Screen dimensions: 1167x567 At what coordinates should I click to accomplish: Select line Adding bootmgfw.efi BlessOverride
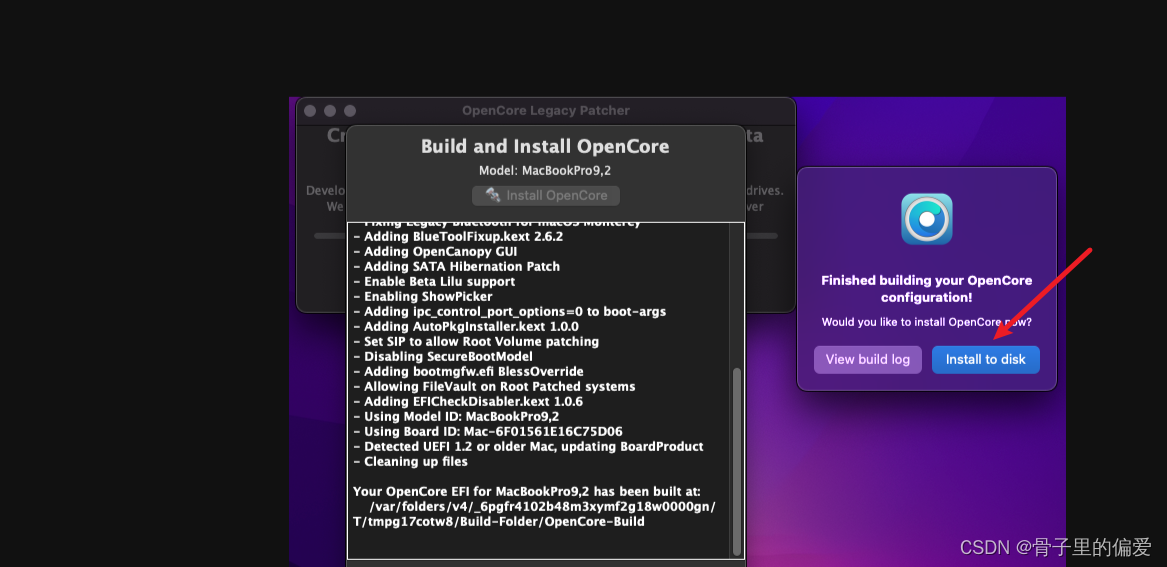tap(468, 371)
